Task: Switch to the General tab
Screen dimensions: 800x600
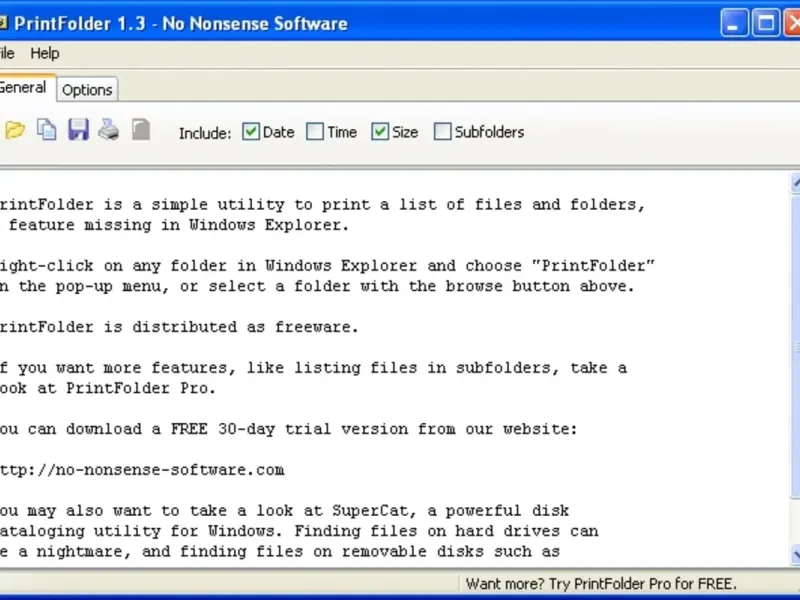Action: (24, 88)
